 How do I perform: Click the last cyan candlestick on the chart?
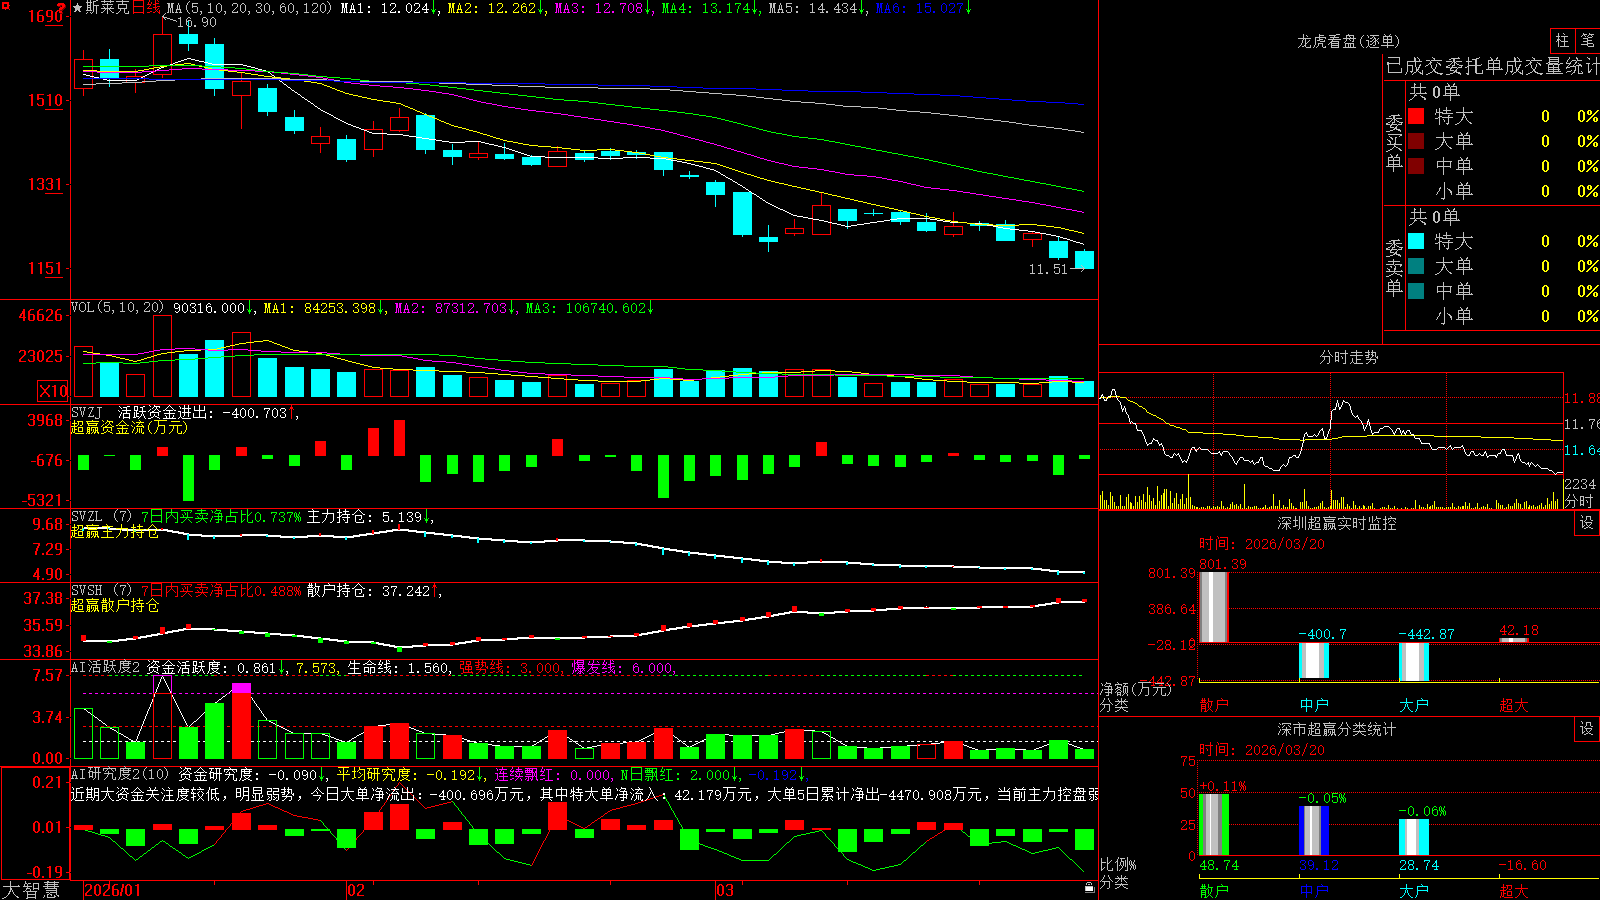pyautogui.click(x=1084, y=260)
